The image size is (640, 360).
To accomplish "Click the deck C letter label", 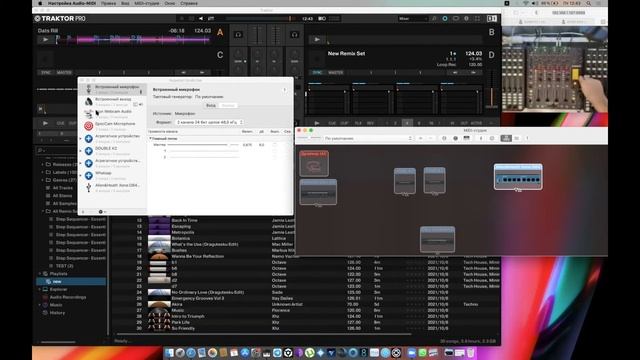I will pyautogui.click(x=220, y=55).
